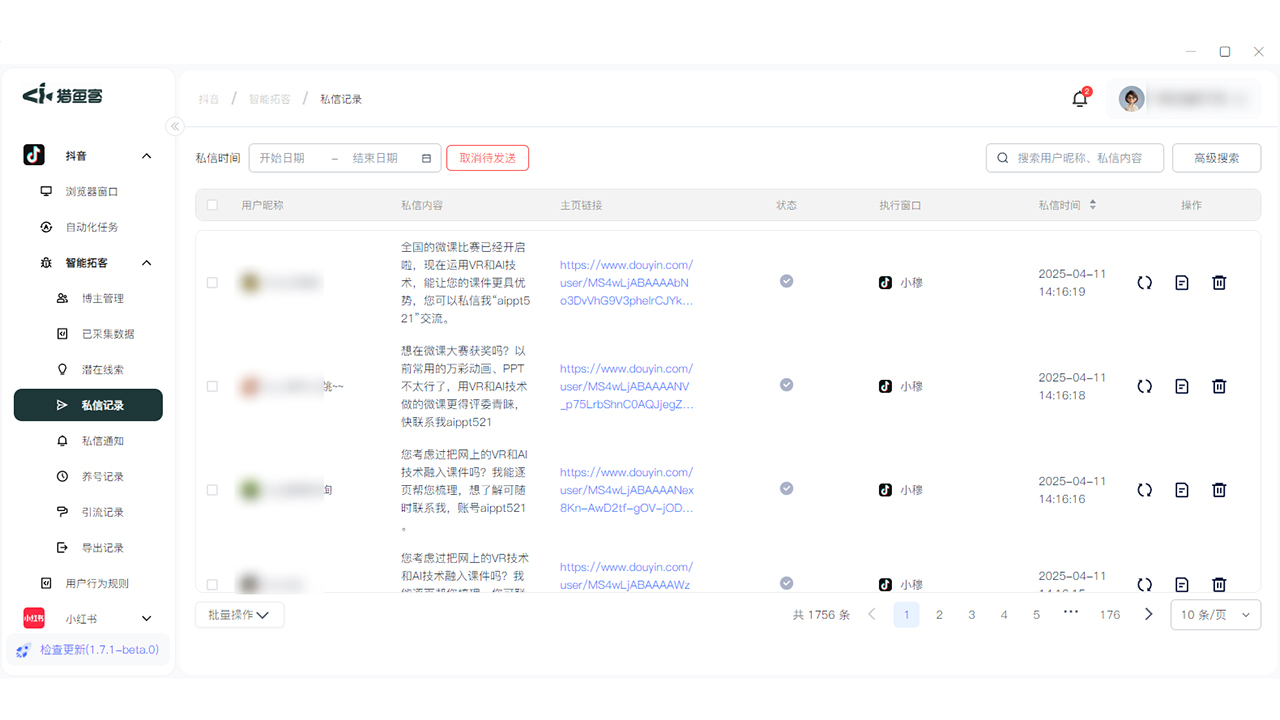1280x720 pixels.
Task: Click the search magnifier icon
Action: tap(1003, 158)
